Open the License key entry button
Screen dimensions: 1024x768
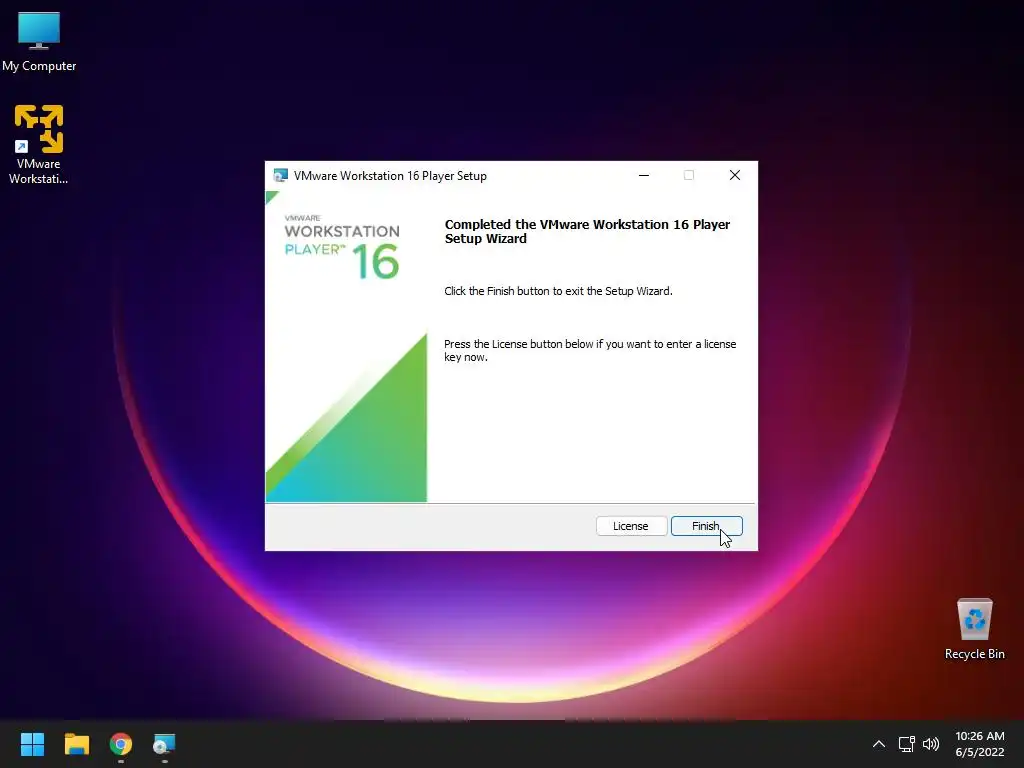(x=631, y=526)
